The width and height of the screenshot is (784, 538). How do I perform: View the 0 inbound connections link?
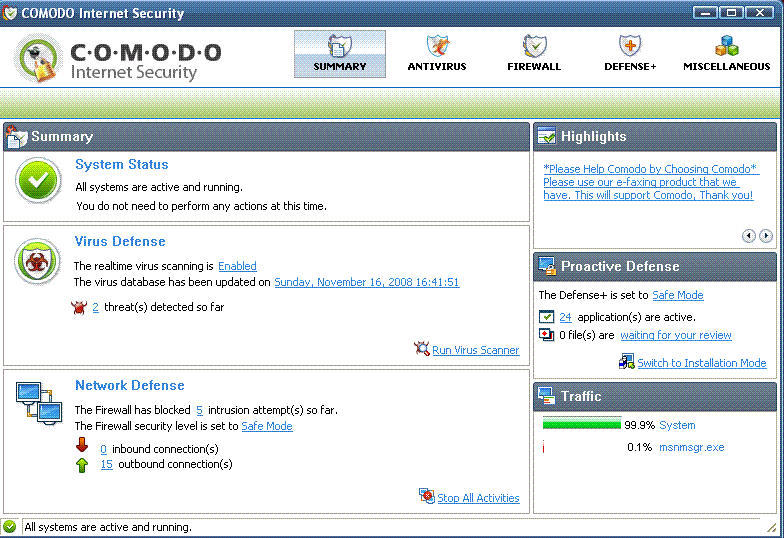[103, 449]
